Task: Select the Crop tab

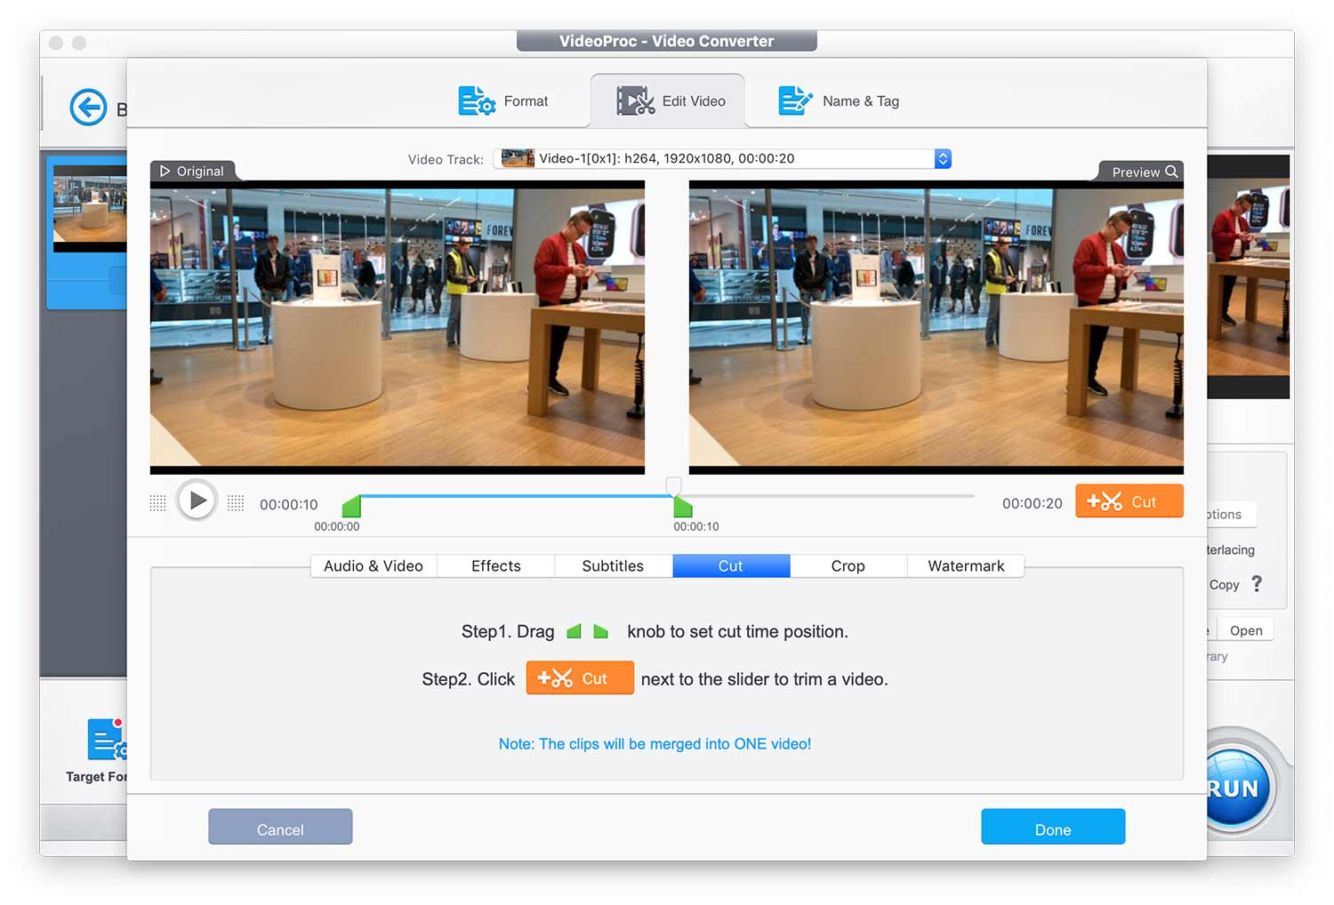Action: [847, 566]
